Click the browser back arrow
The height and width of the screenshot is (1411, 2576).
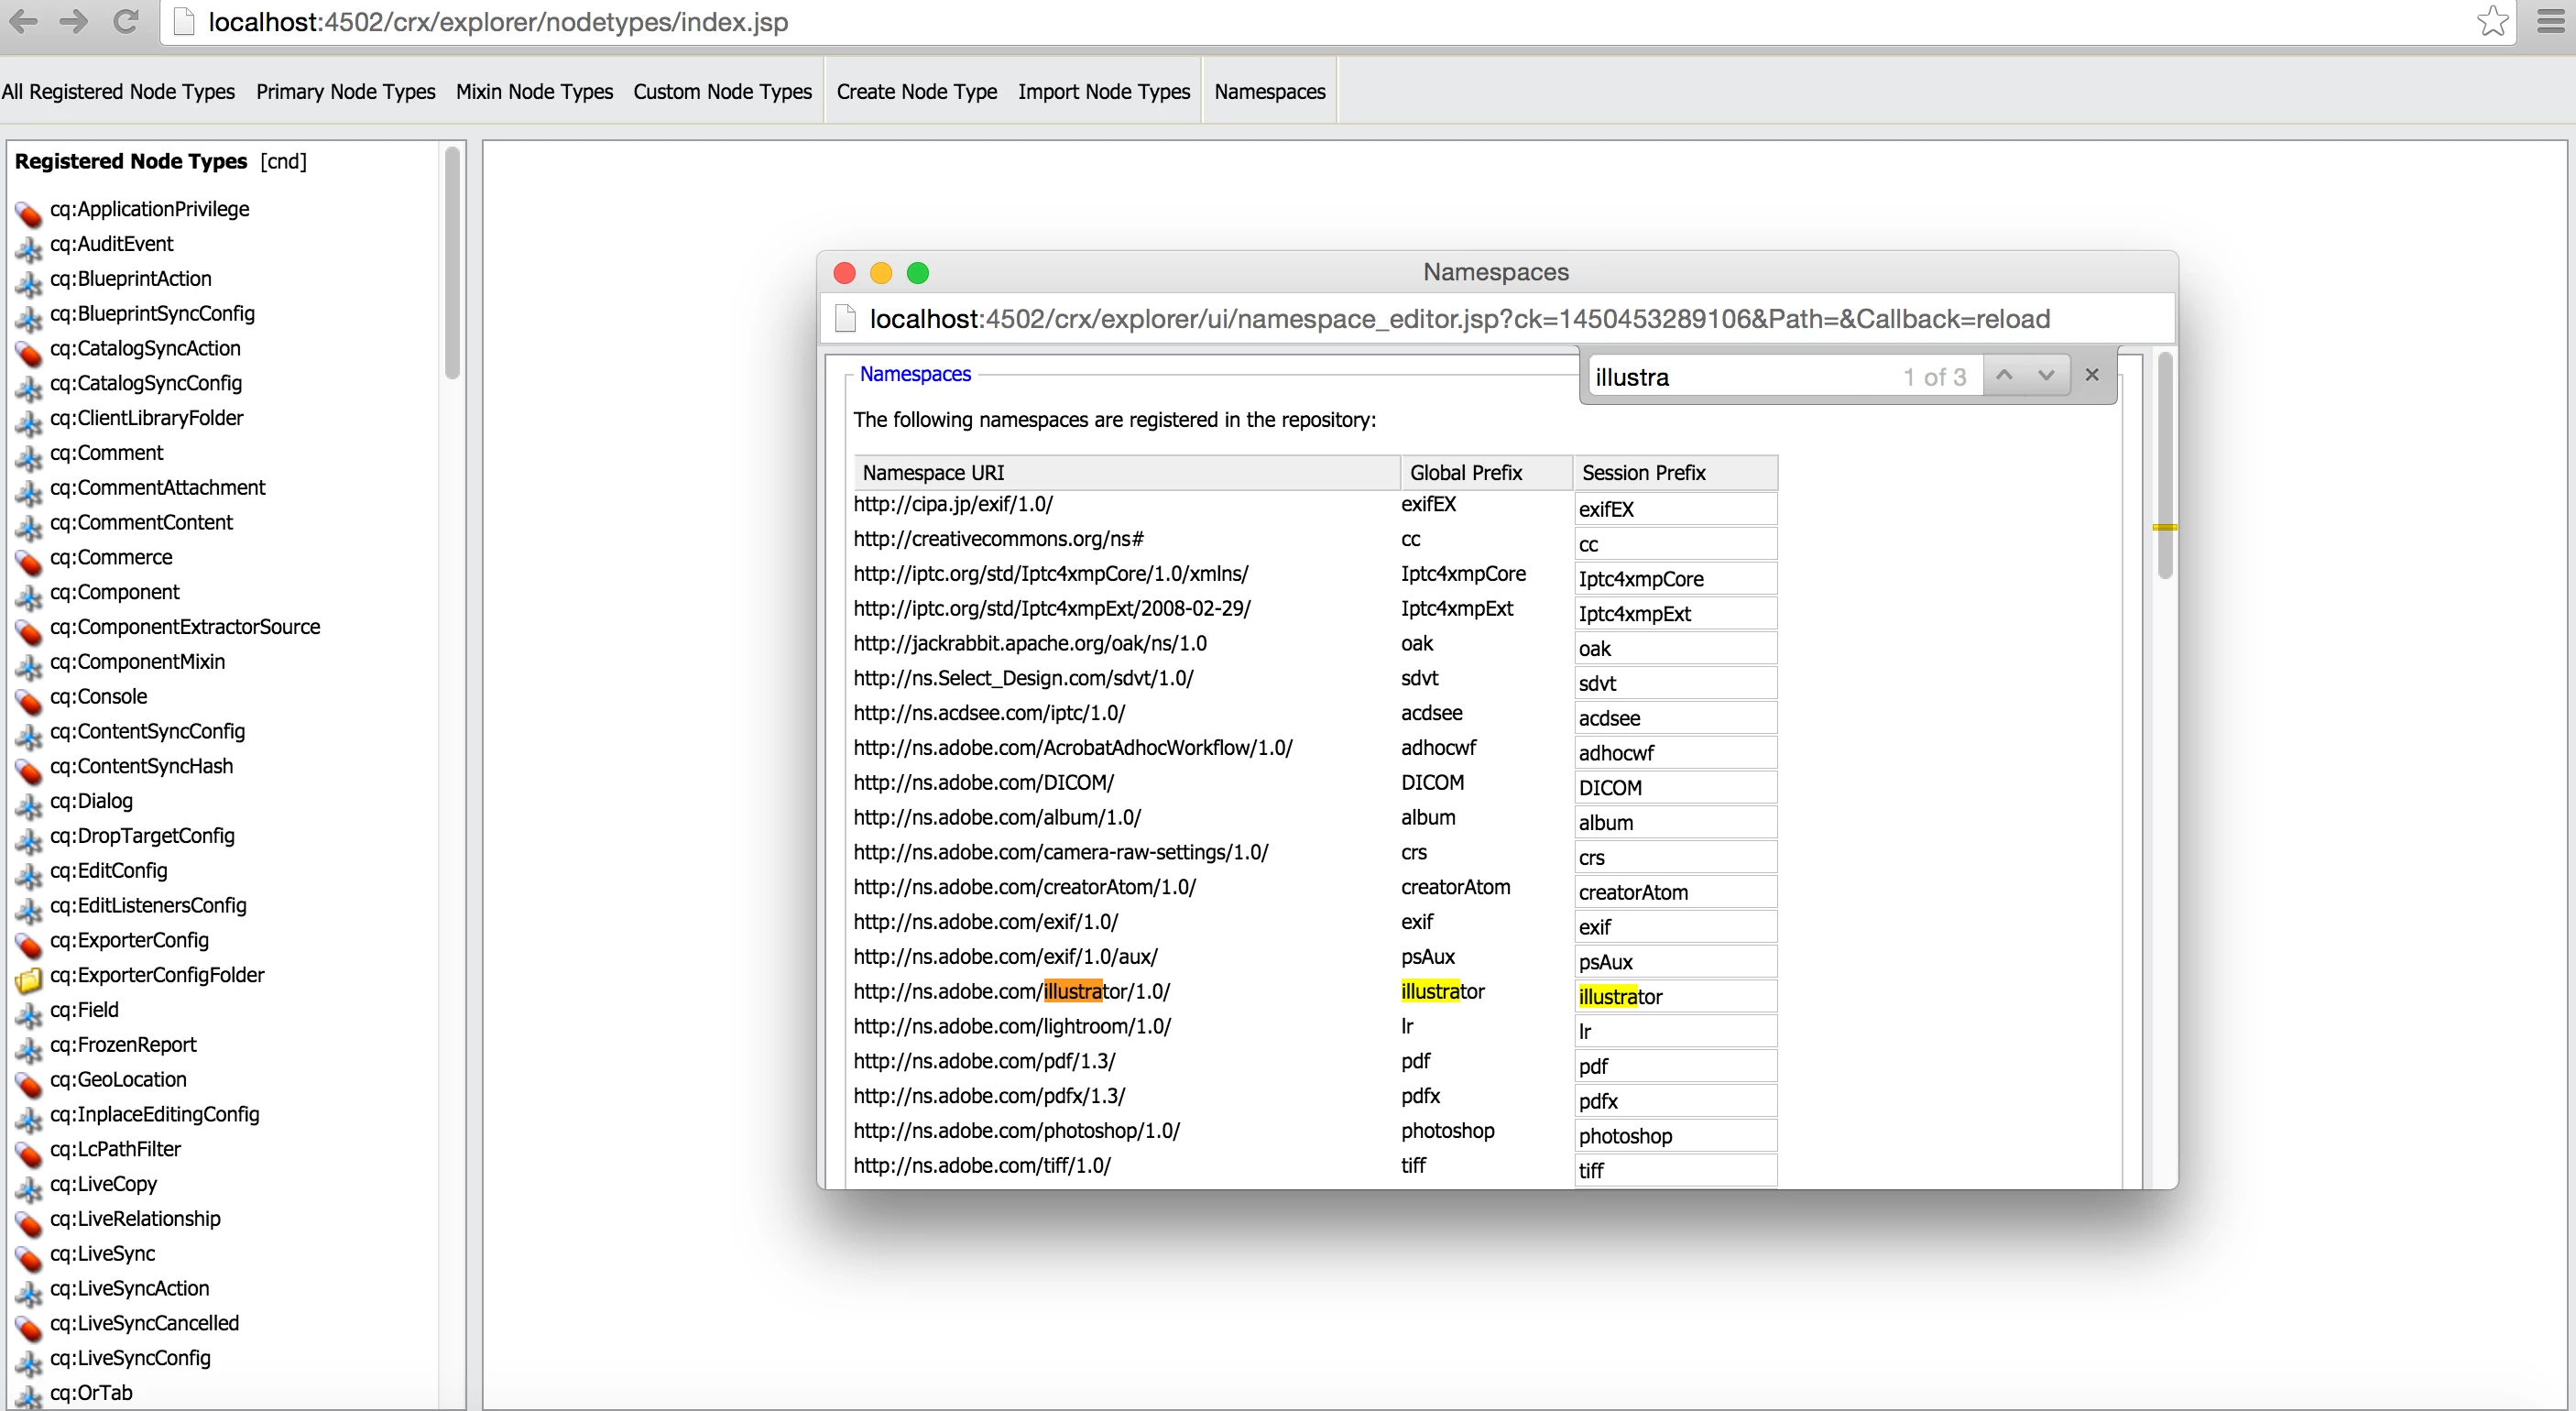click(x=23, y=21)
